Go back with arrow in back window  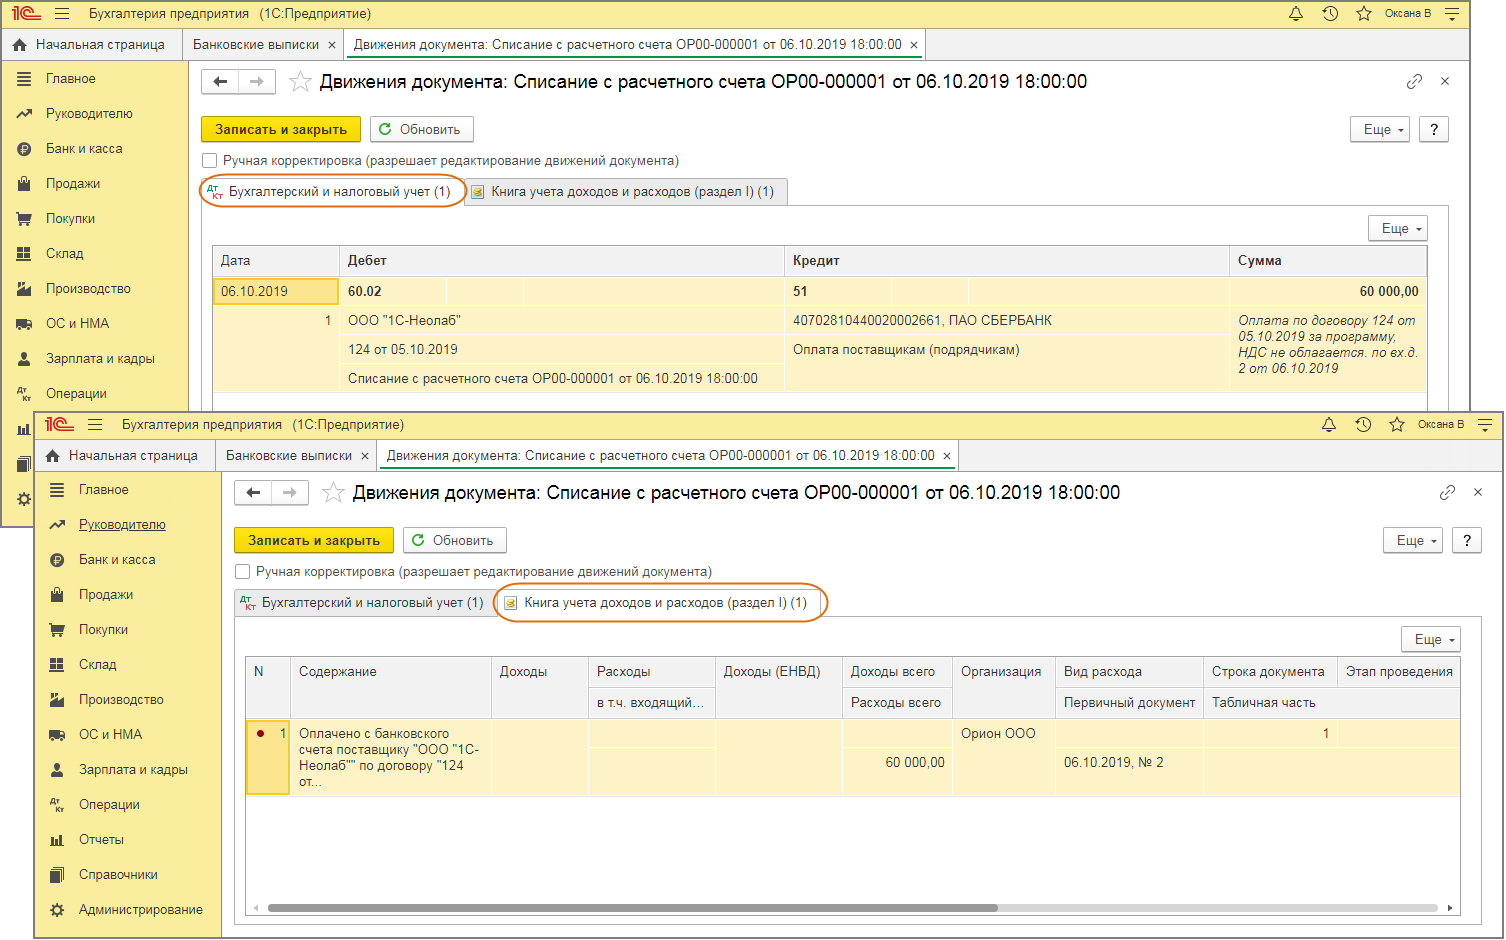pos(220,81)
